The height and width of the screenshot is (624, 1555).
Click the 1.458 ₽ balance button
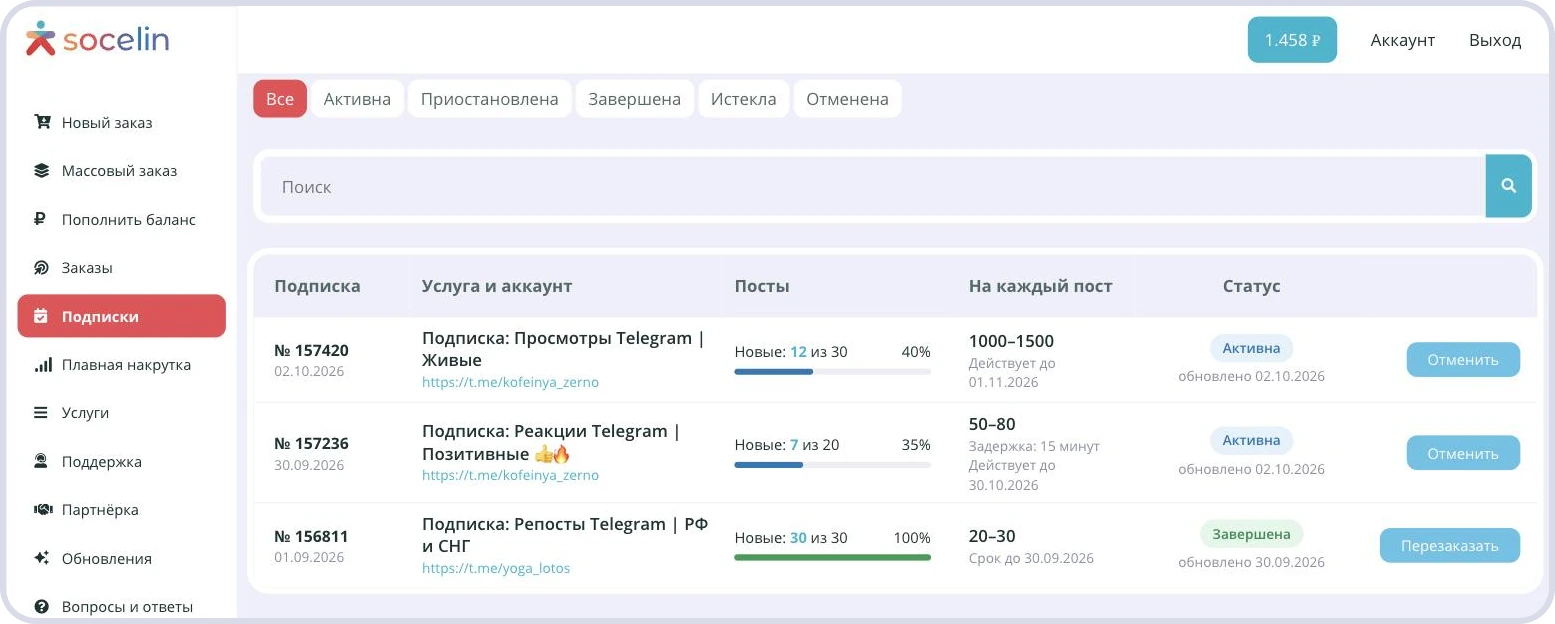[x=1292, y=40]
